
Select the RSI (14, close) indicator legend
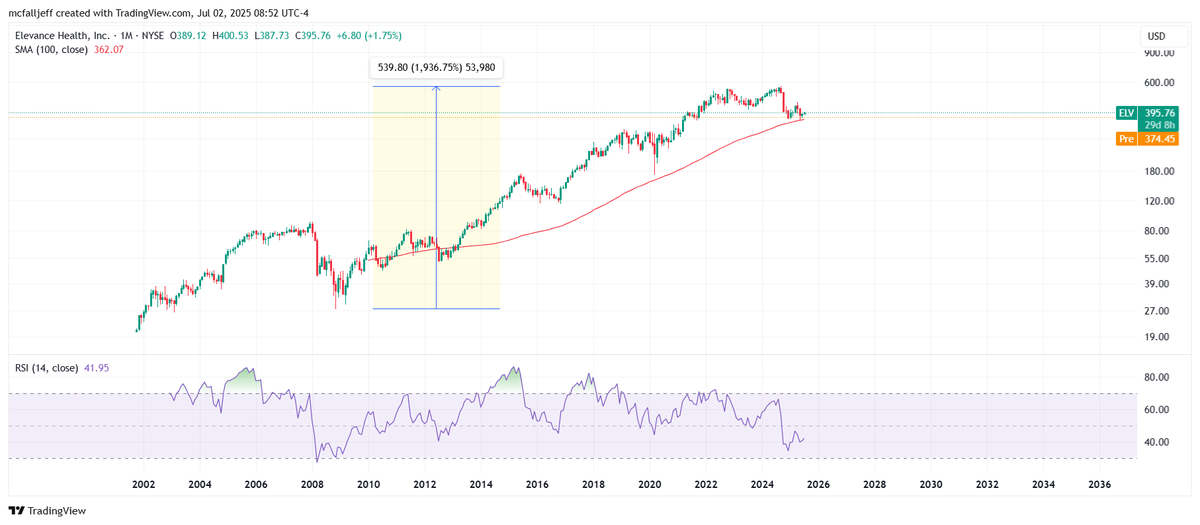tap(46, 368)
